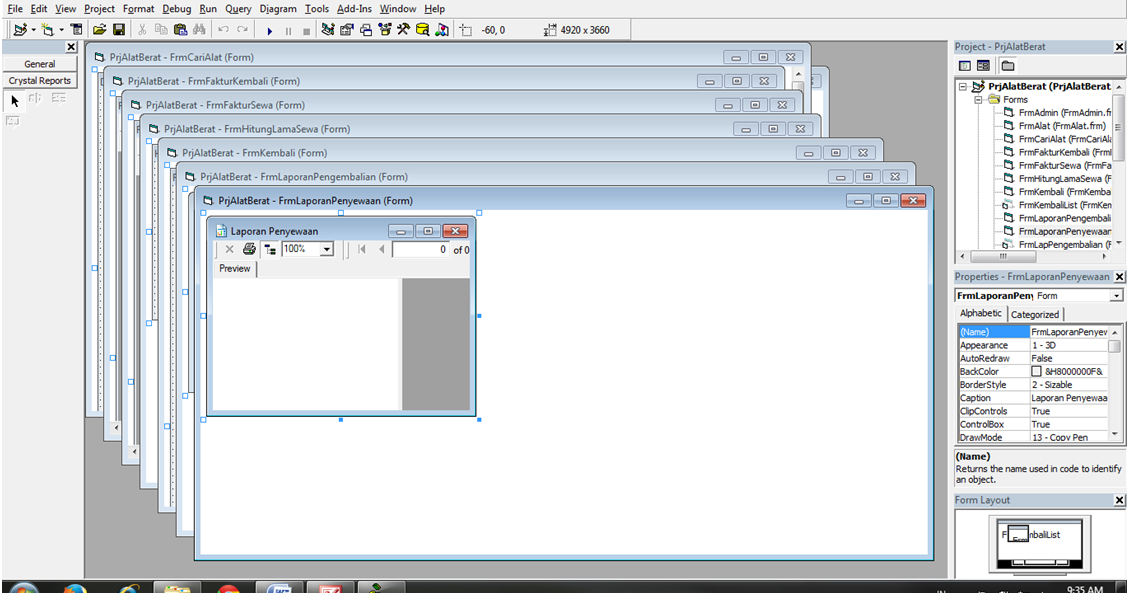Open the object selector dropdown in Properties panel
This screenshot has height=593, width=1129.
[1116, 295]
